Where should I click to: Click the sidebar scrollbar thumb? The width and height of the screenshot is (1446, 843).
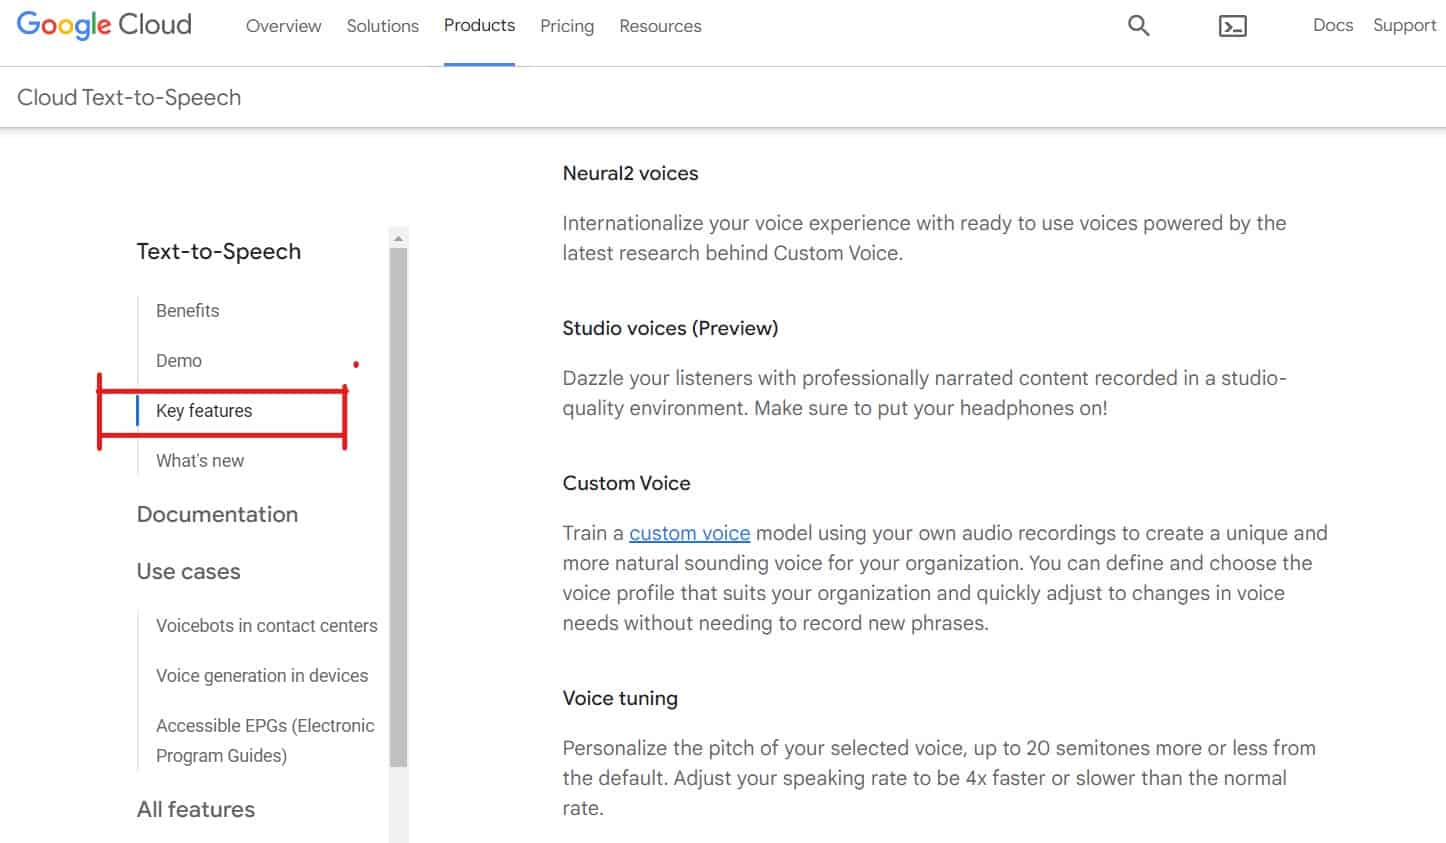[x=398, y=507]
